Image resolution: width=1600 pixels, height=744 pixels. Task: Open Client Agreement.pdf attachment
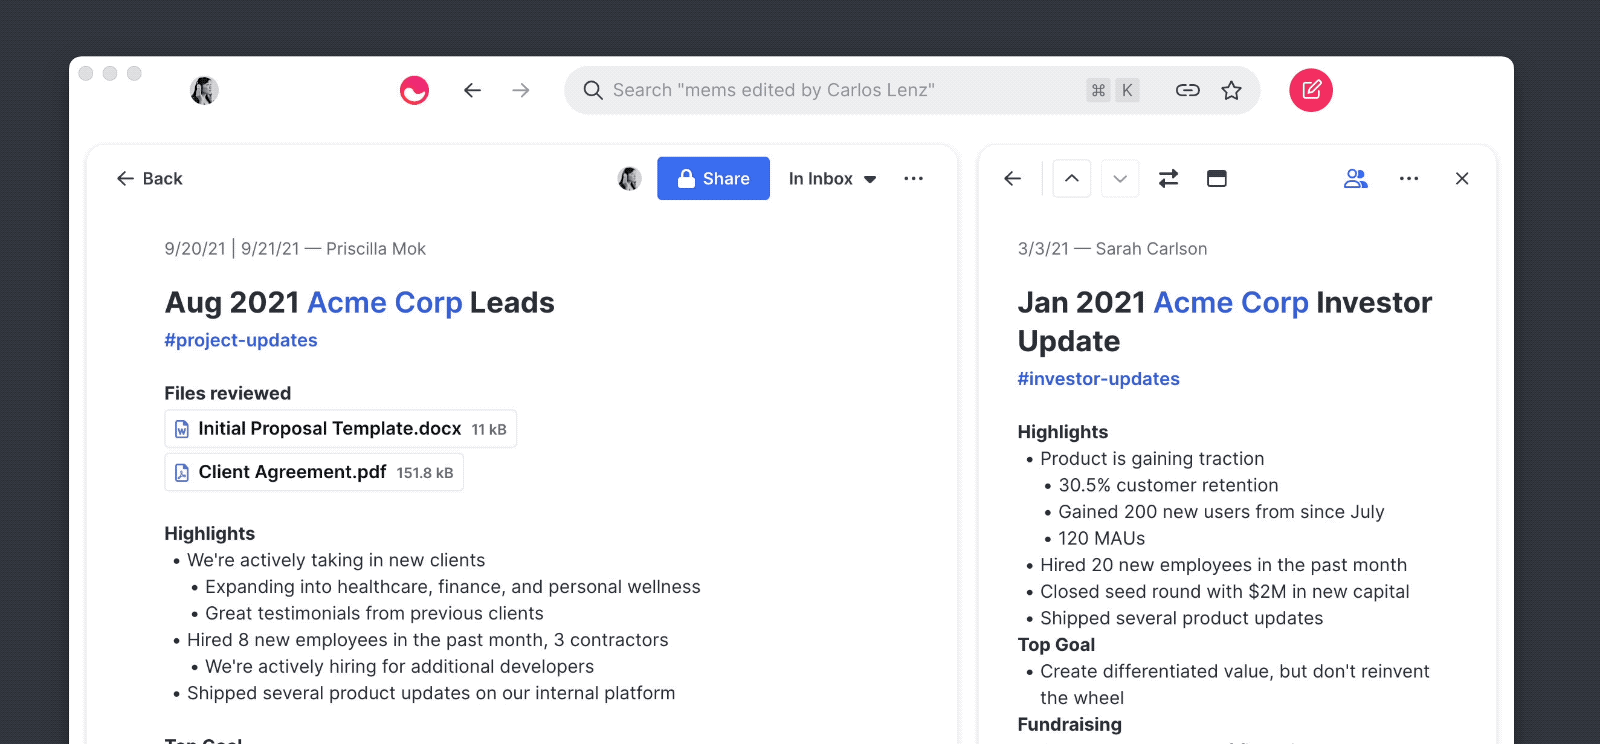[x=314, y=472]
